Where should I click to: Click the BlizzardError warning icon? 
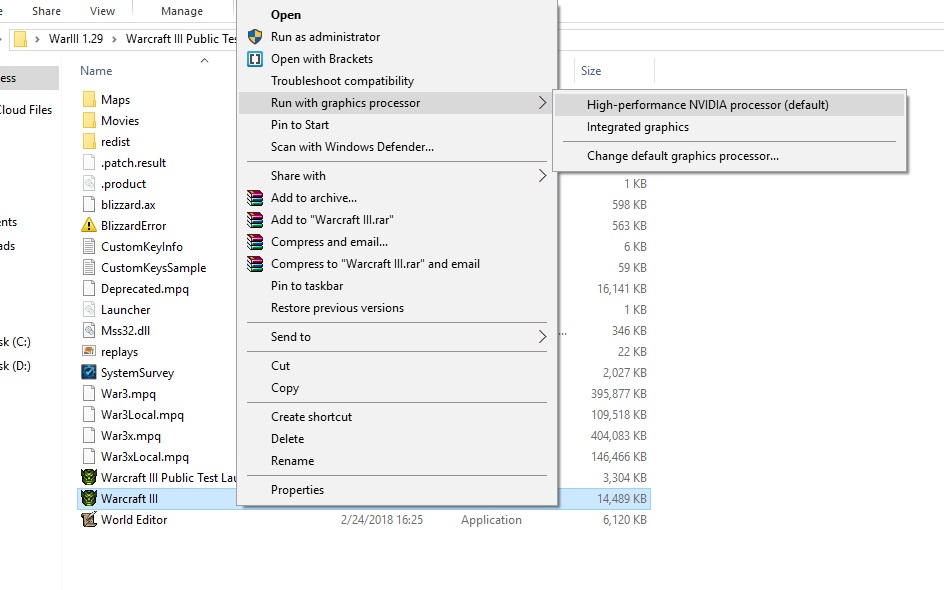tap(89, 225)
